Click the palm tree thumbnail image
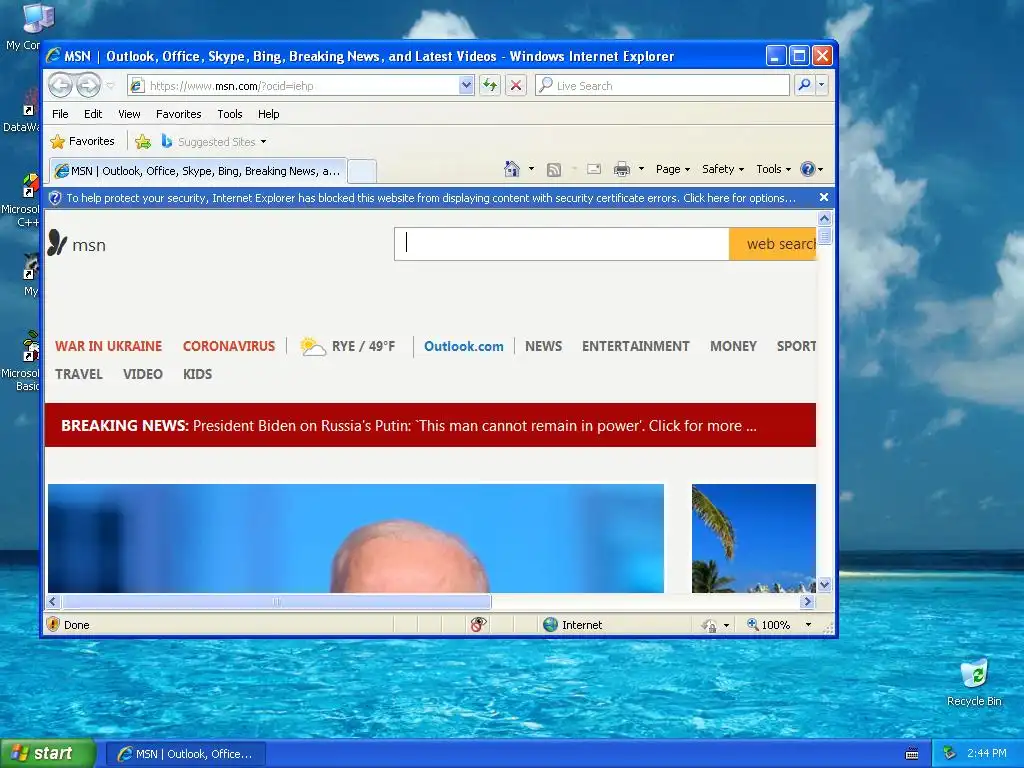Image resolution: width=1024 pixels, height=768 pixels. click(754, 538)
